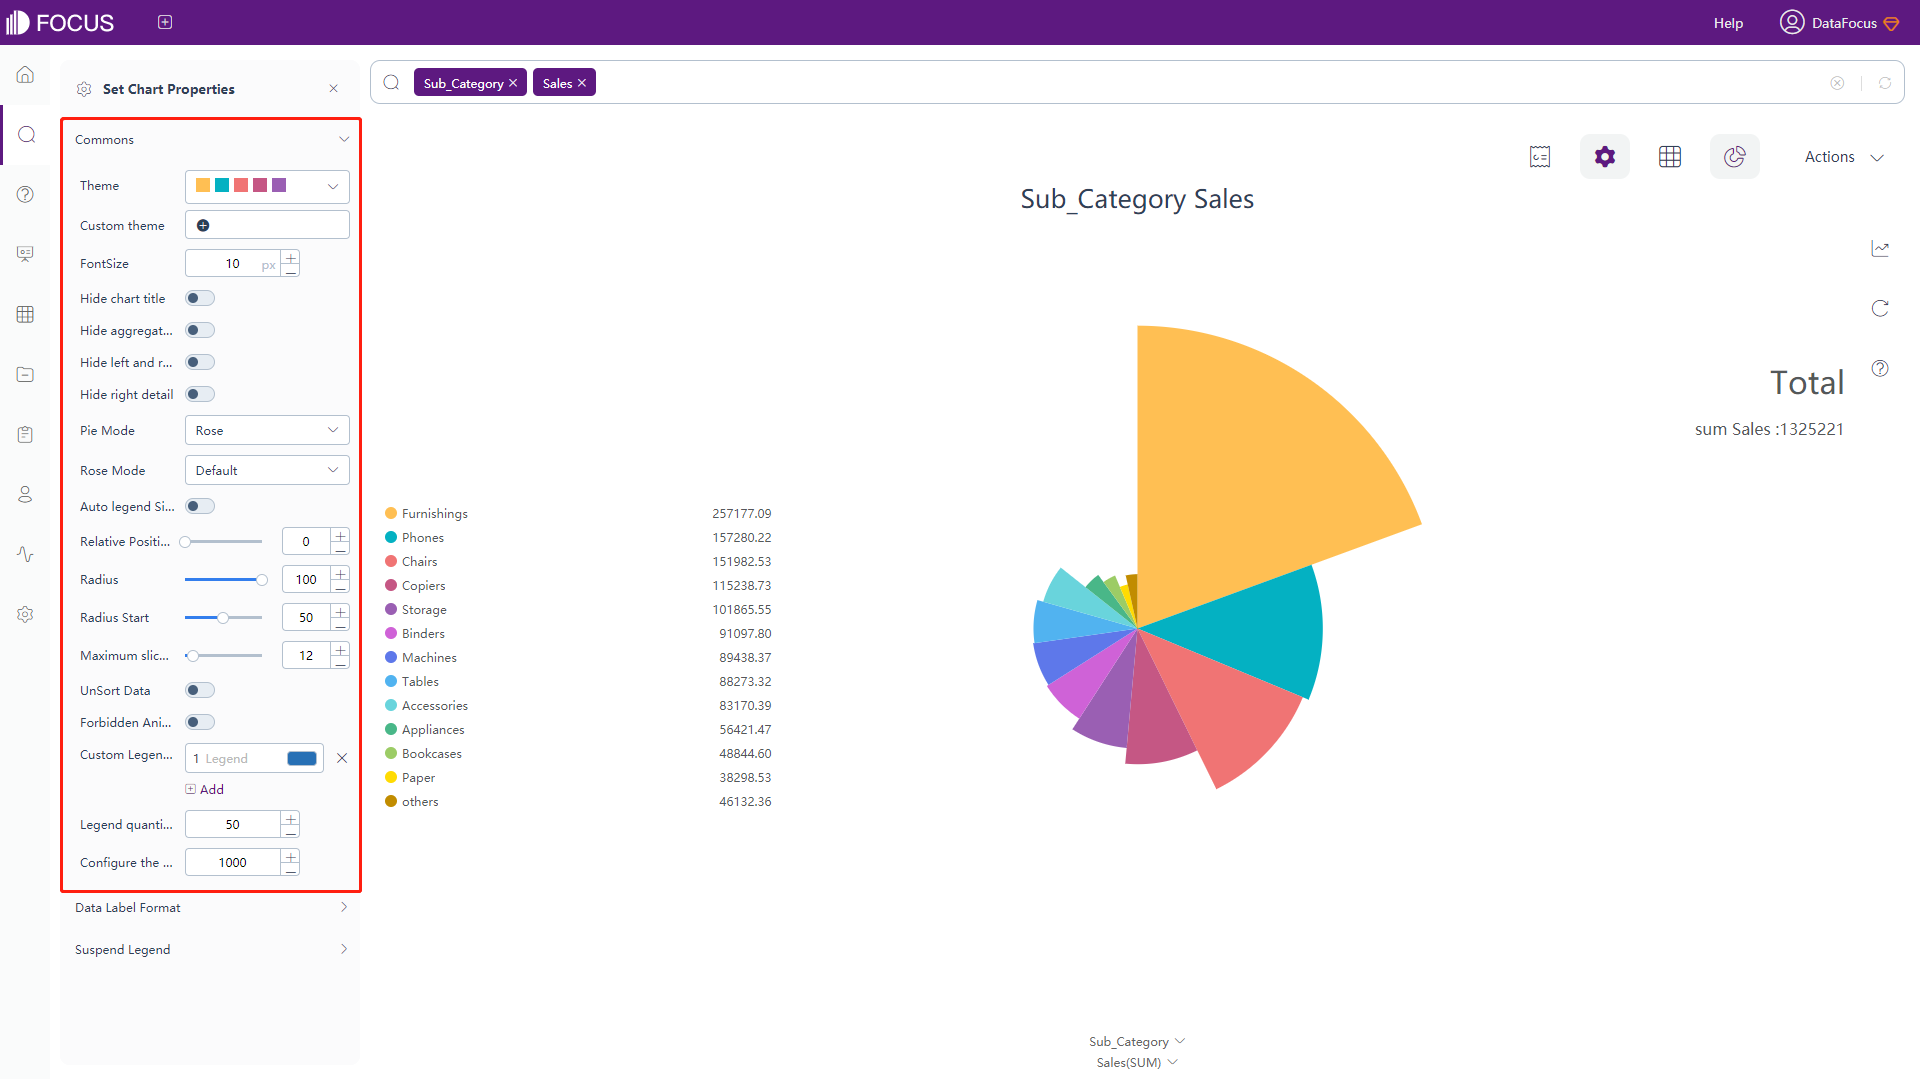The image size is (1920, 1079).
Task: Open the clipboard icon in left sidebar
Action: 26,434
